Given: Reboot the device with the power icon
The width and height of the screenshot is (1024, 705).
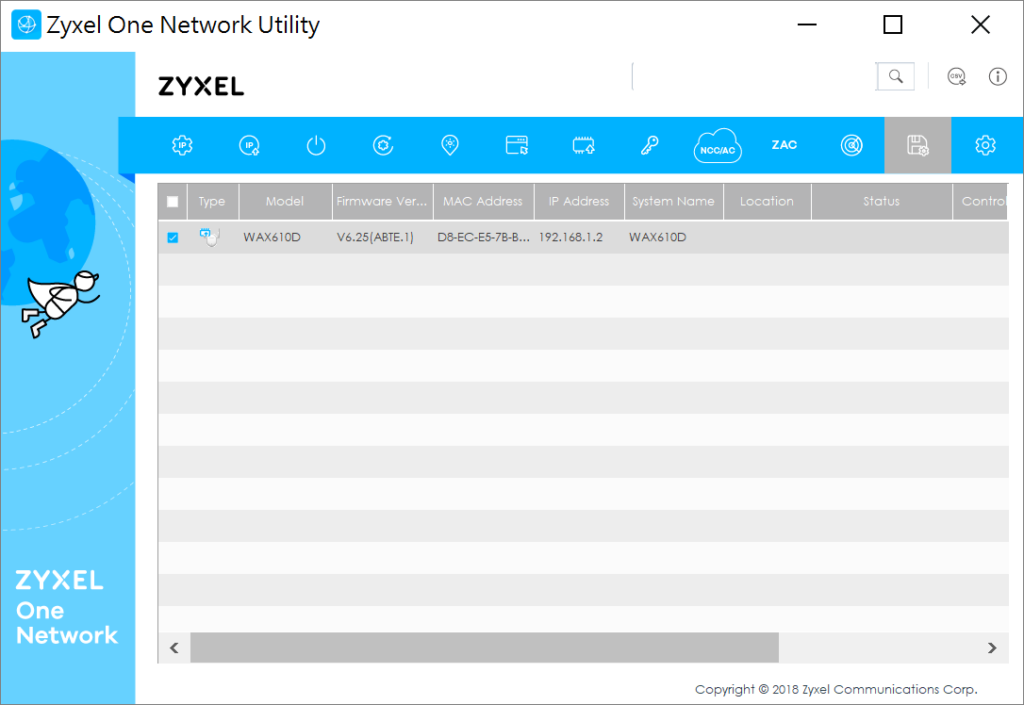Looking at the screenshot, I should pos(316,145).
